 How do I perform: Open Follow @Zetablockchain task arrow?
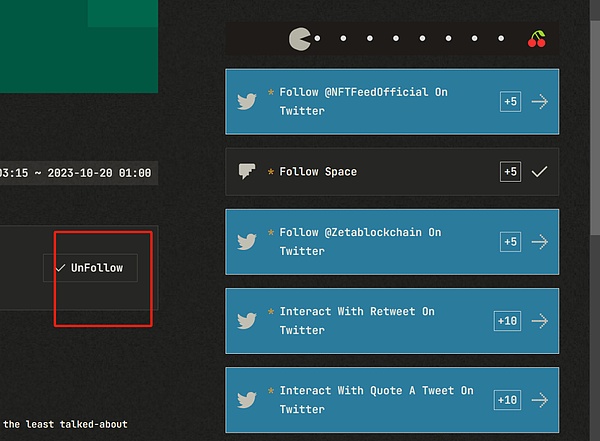coord(540,241)
